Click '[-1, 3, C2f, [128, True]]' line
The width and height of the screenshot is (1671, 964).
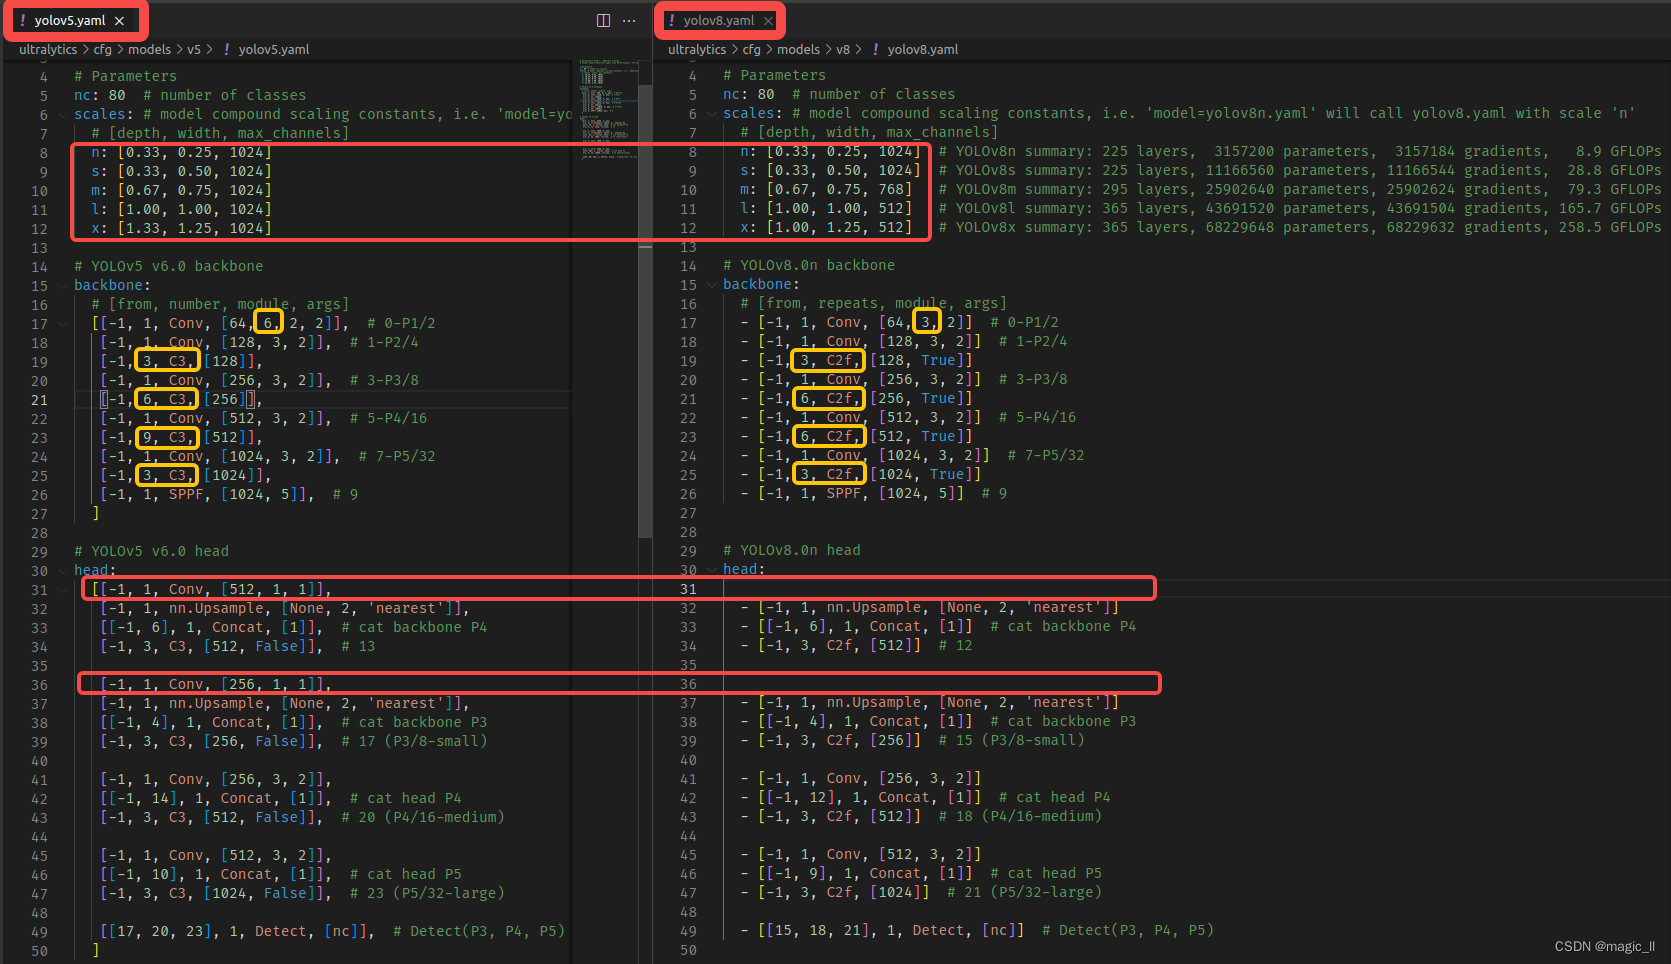click(x=864, y=360)
